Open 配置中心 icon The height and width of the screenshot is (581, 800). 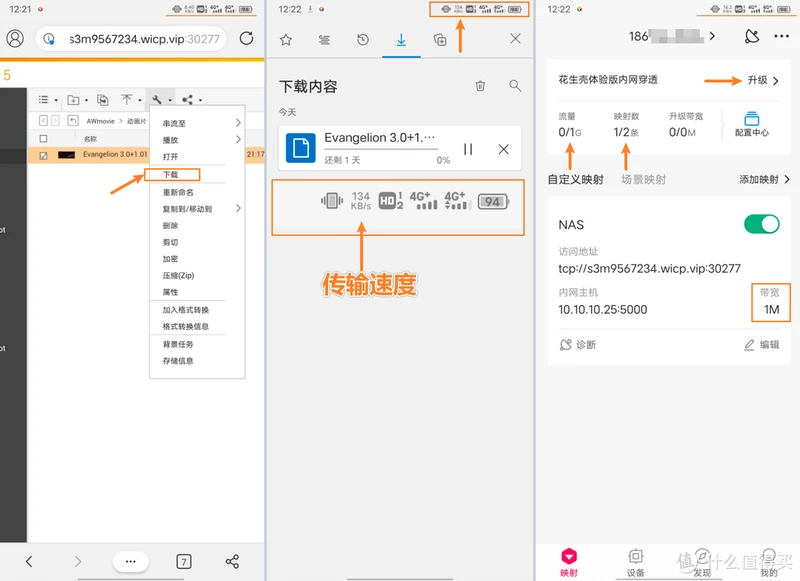click(752, 124)
